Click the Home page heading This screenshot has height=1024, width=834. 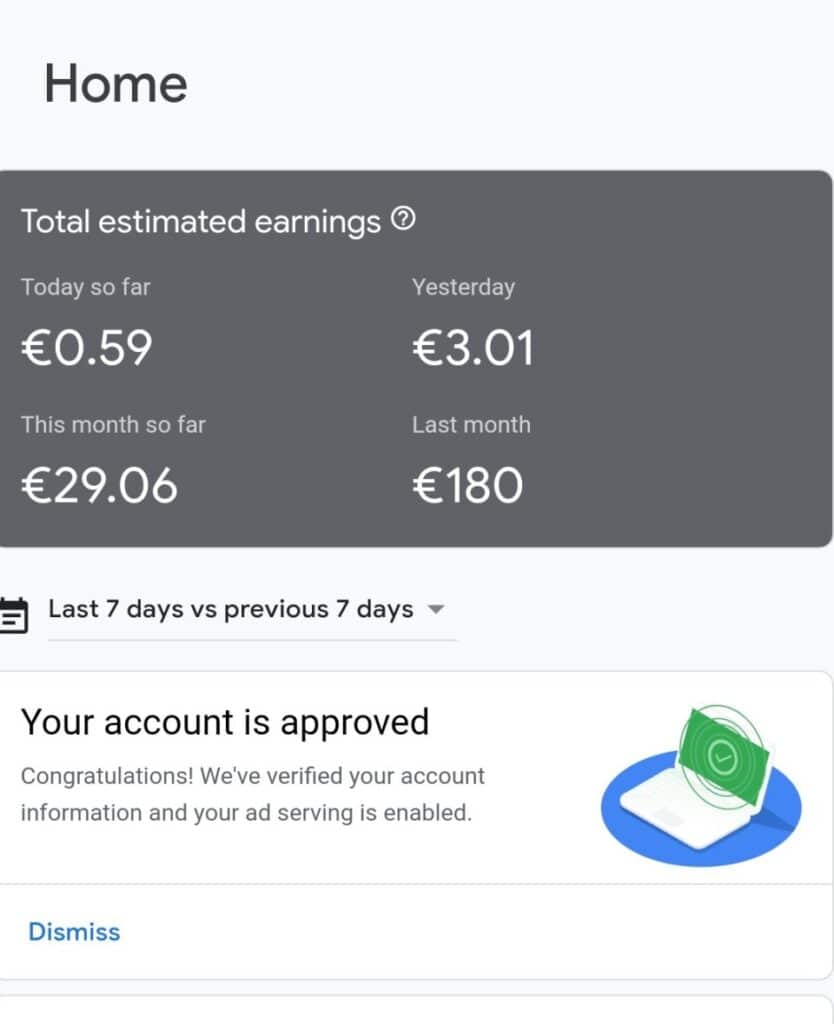click(x=115, y=83)
